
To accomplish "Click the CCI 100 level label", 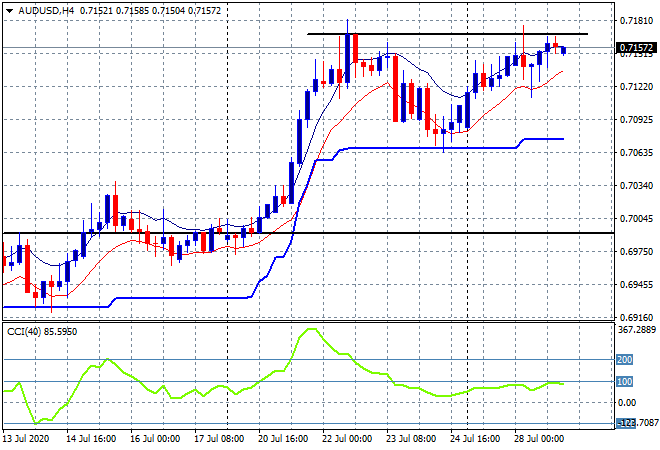I will pyautogui.click(x=624, y=381).
